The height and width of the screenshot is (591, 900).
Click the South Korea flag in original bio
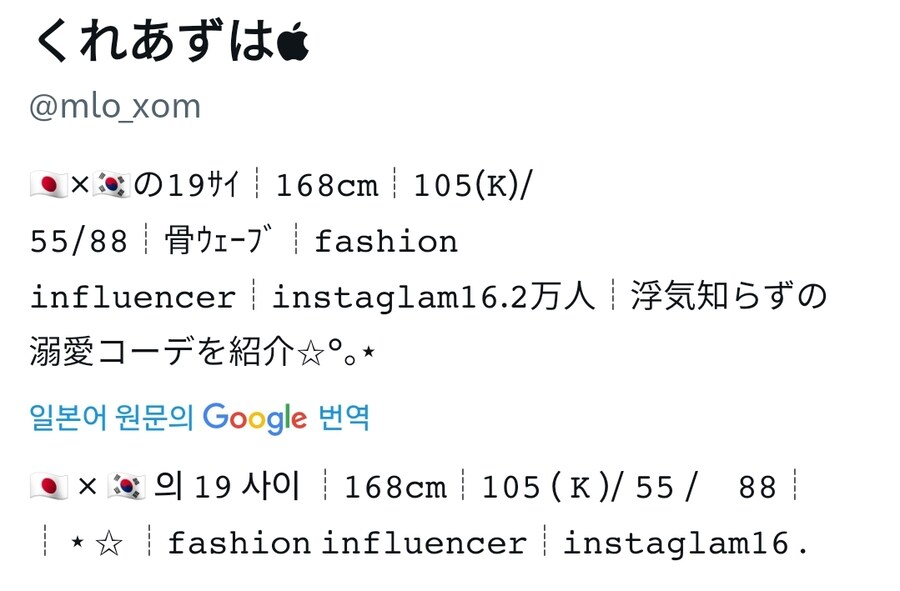[111, 185]
